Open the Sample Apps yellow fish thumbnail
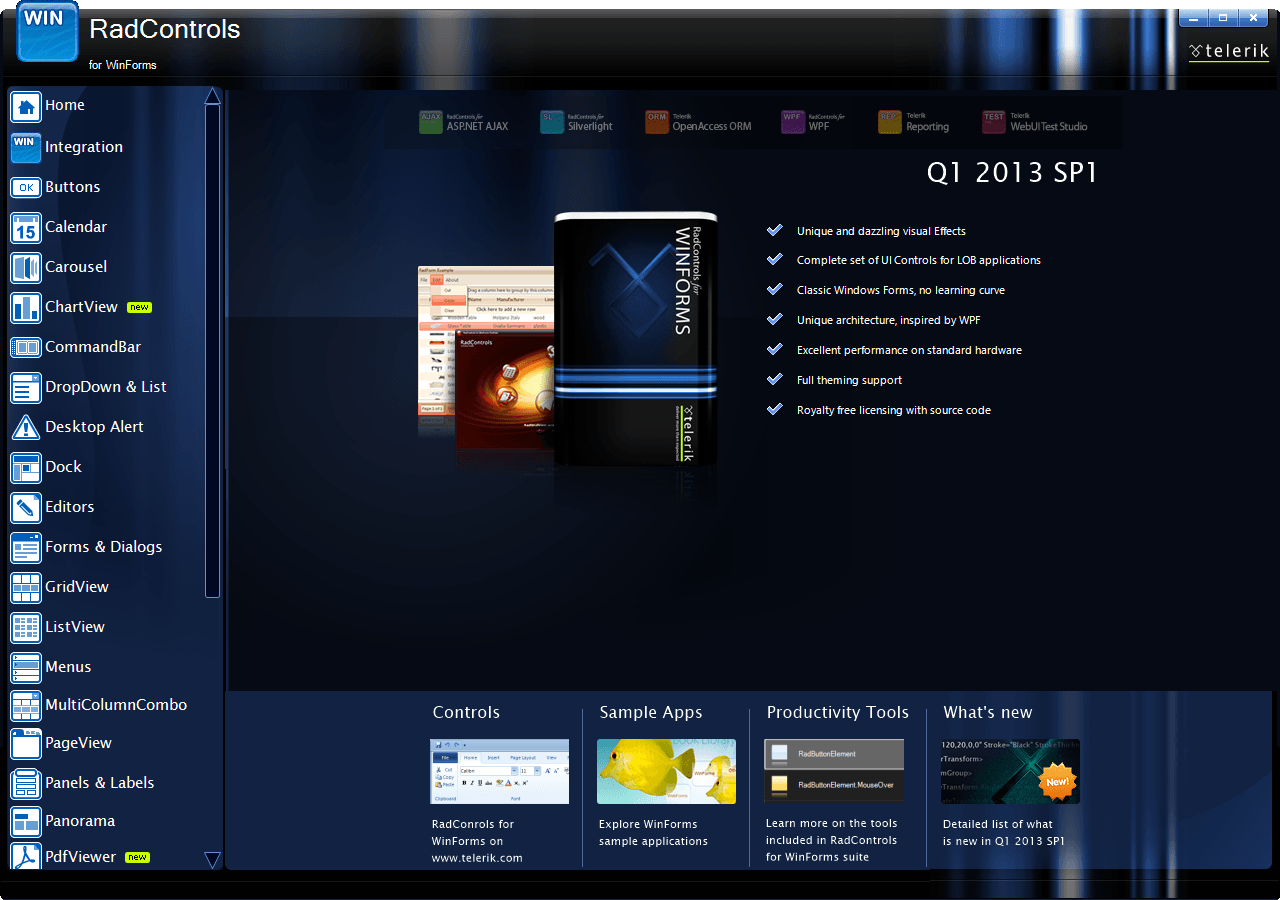 [x=666, y=772]
